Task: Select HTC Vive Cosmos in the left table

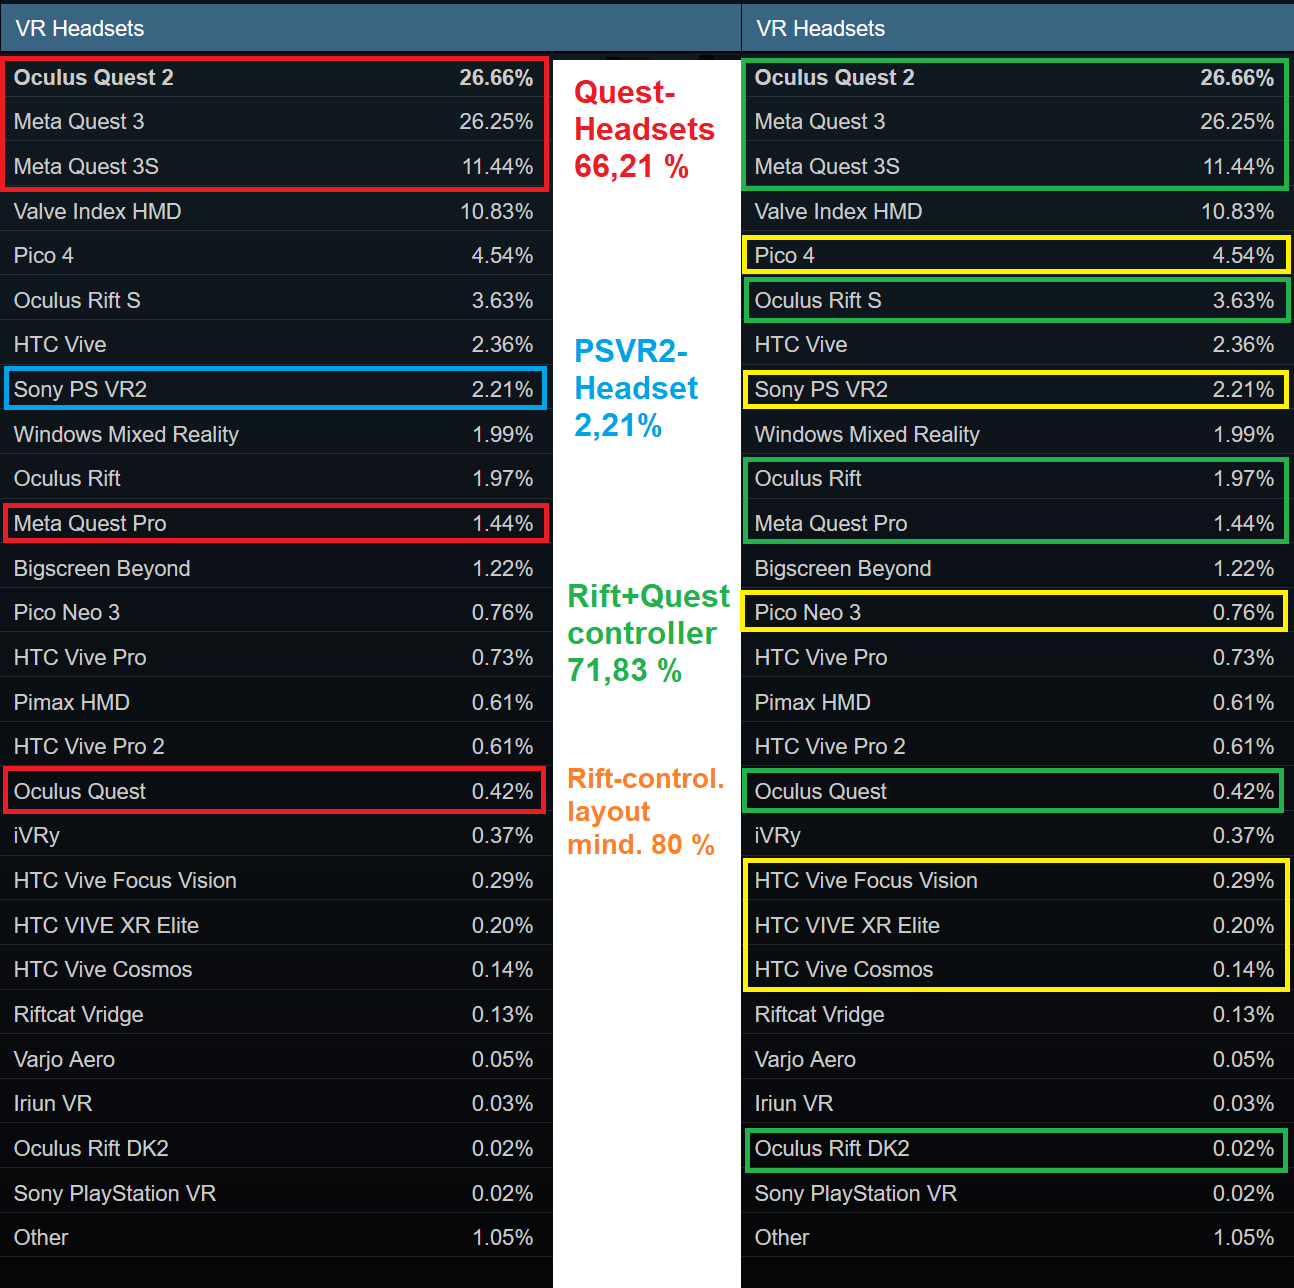Action: [x=276, y=969]
